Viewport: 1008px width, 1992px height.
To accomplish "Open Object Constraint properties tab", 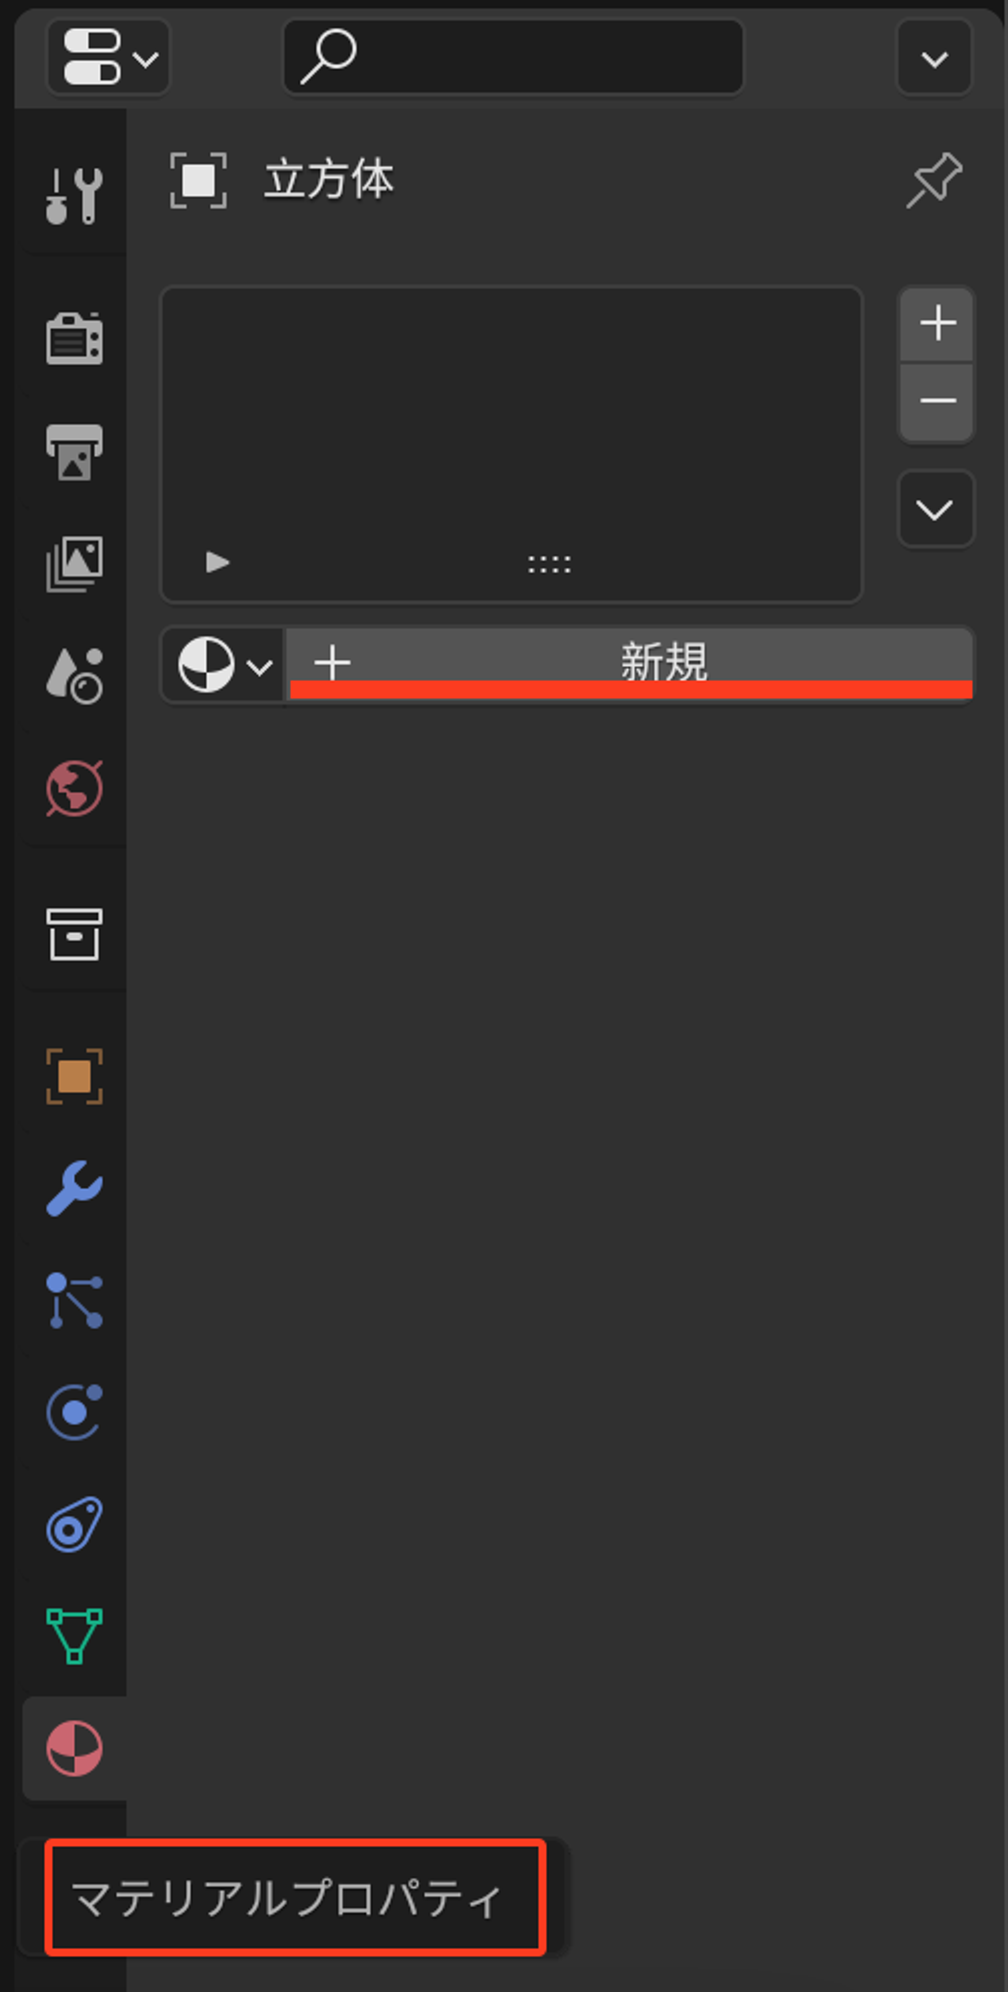I will [x=74, y=1524].
